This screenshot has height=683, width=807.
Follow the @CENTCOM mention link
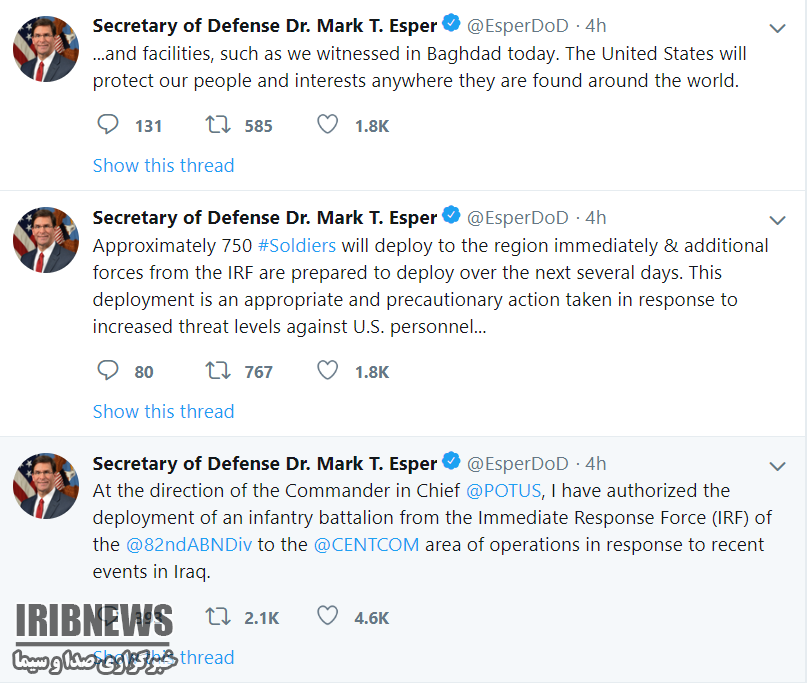click(366, 545)
